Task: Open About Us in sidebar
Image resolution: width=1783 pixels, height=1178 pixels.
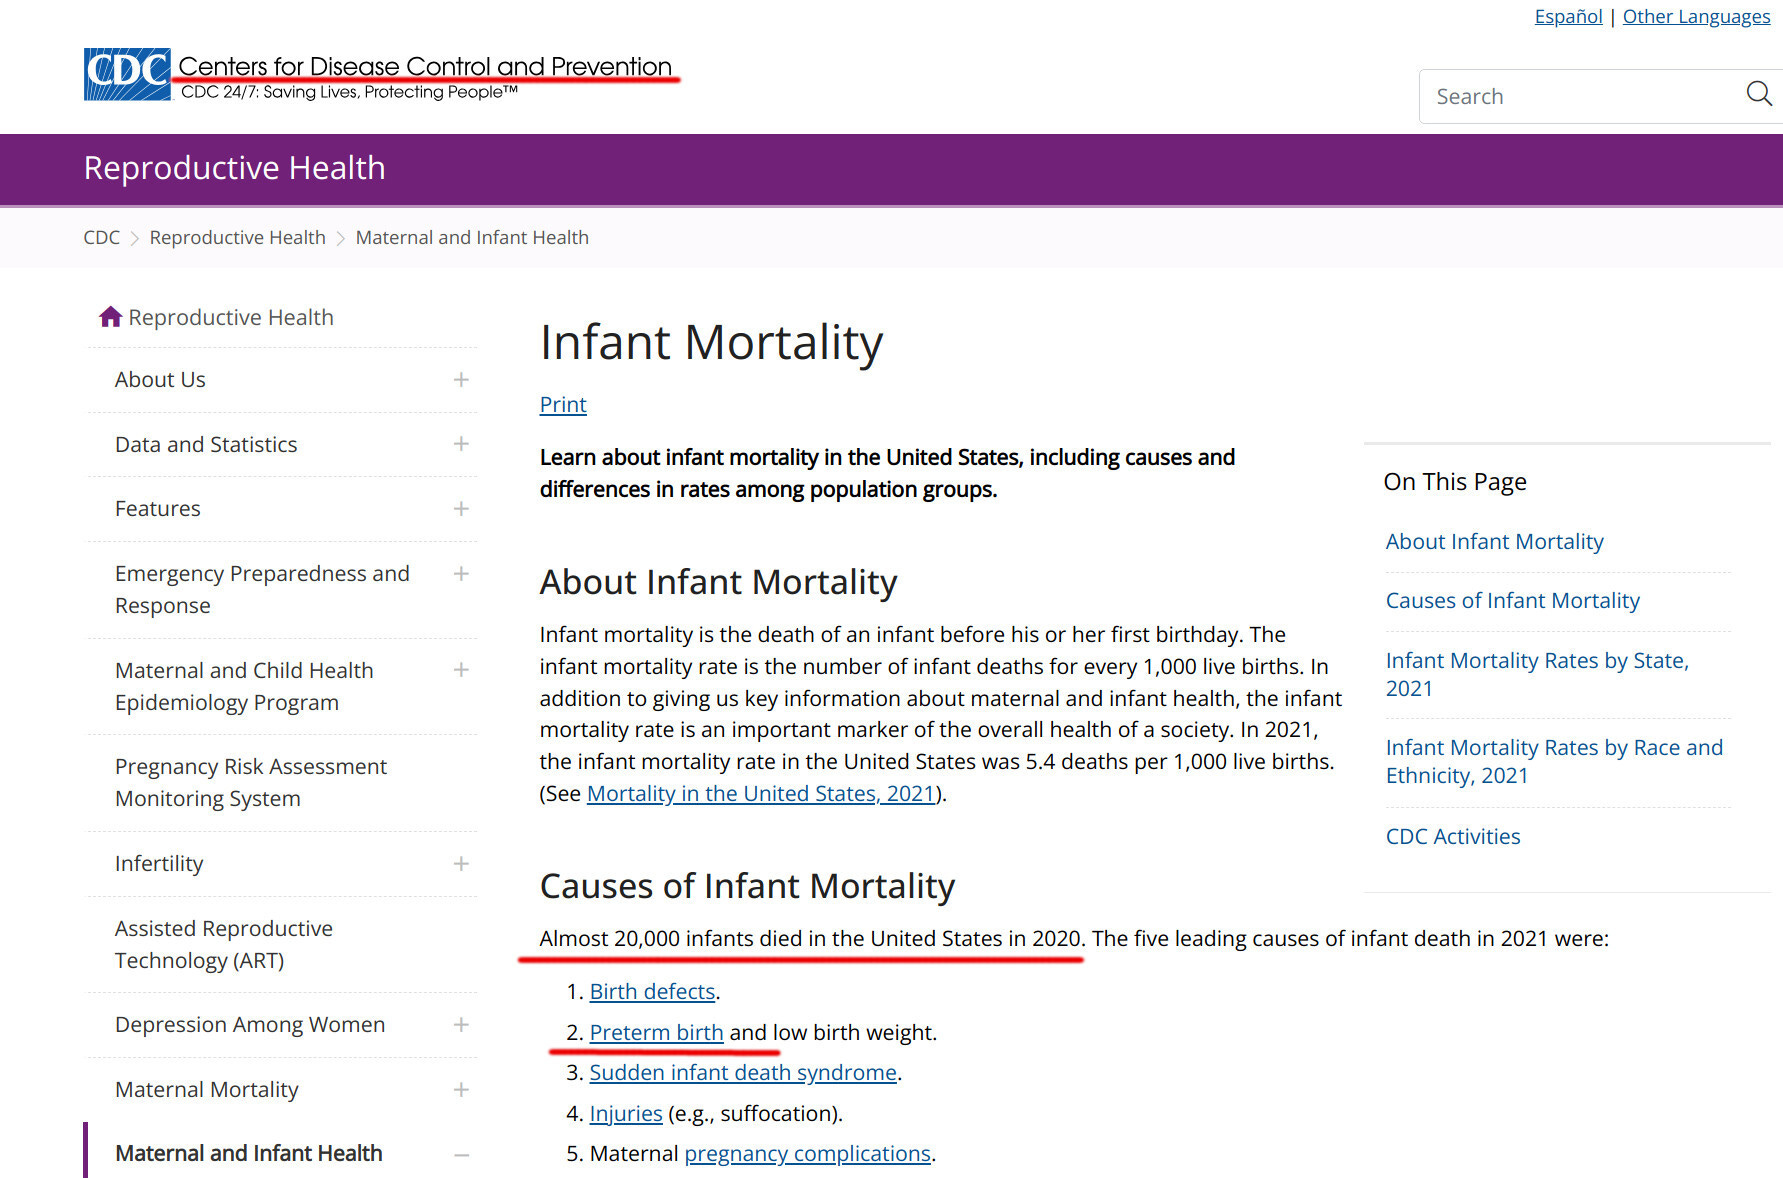Action: coord(160,380)
